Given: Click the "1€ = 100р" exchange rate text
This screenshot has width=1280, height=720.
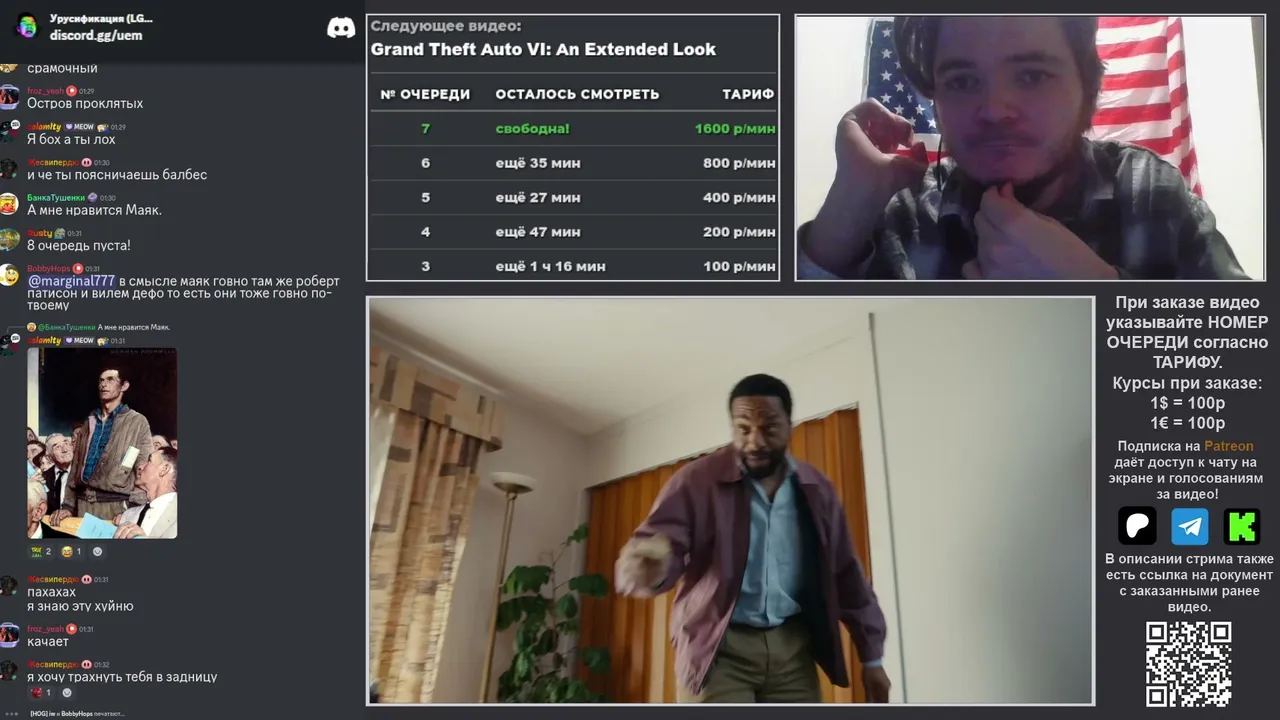Looking at the screenshot, I should [1187, 423].
